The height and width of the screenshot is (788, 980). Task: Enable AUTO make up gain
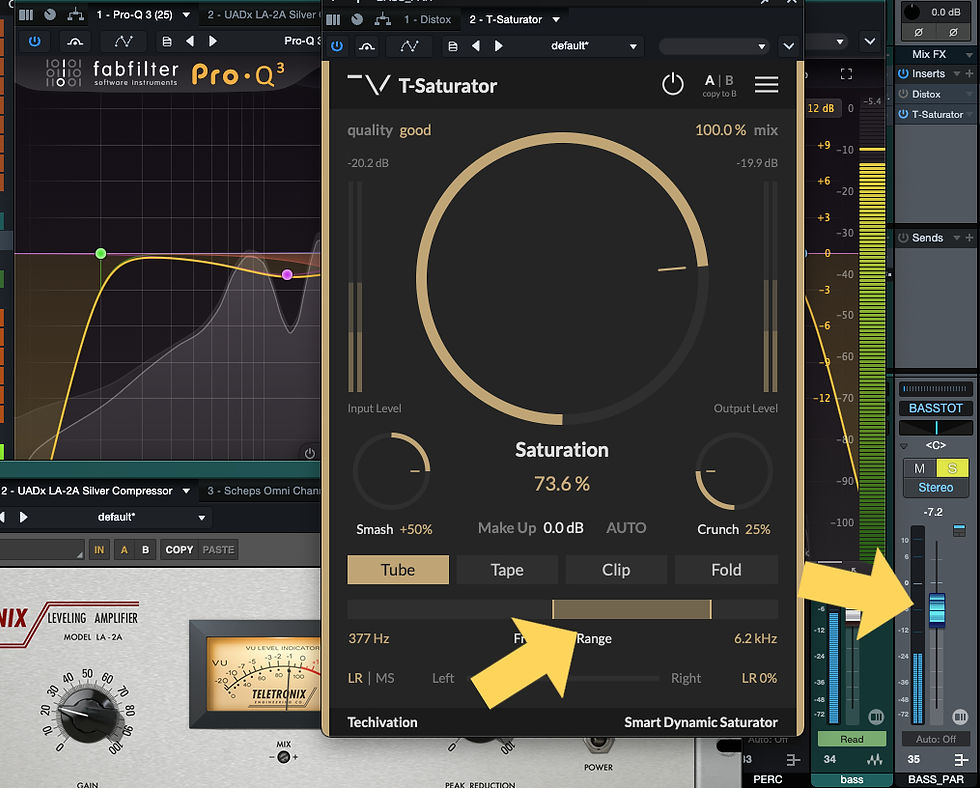(x=626, y=528)
